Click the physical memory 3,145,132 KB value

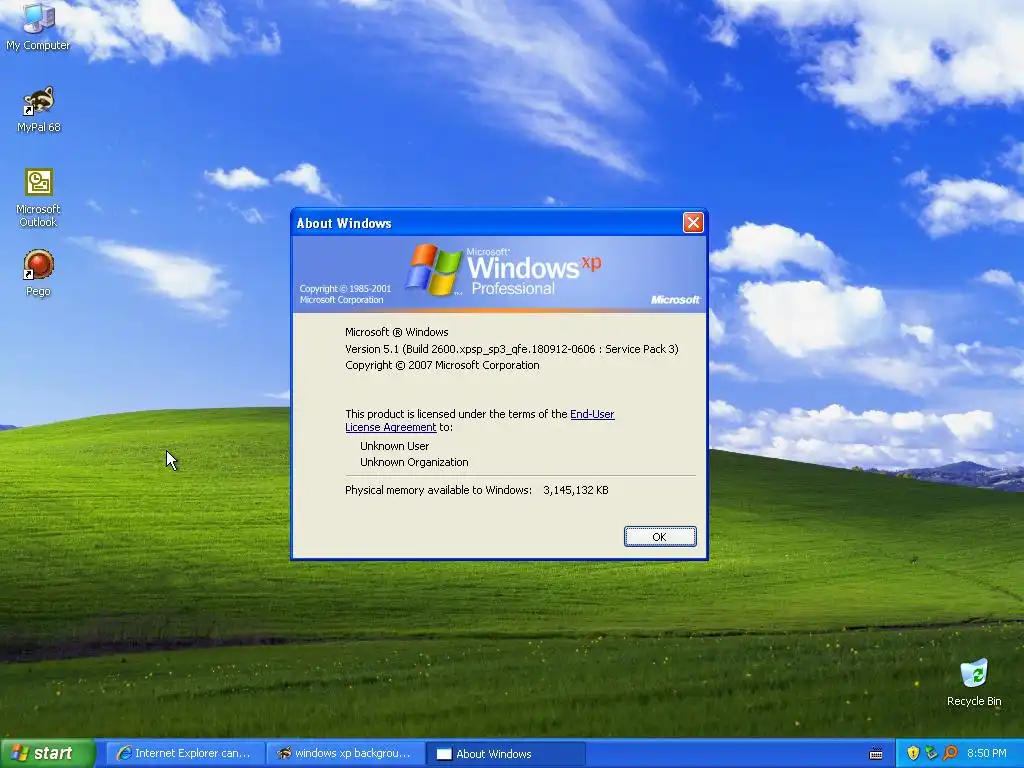pos(575,490)
